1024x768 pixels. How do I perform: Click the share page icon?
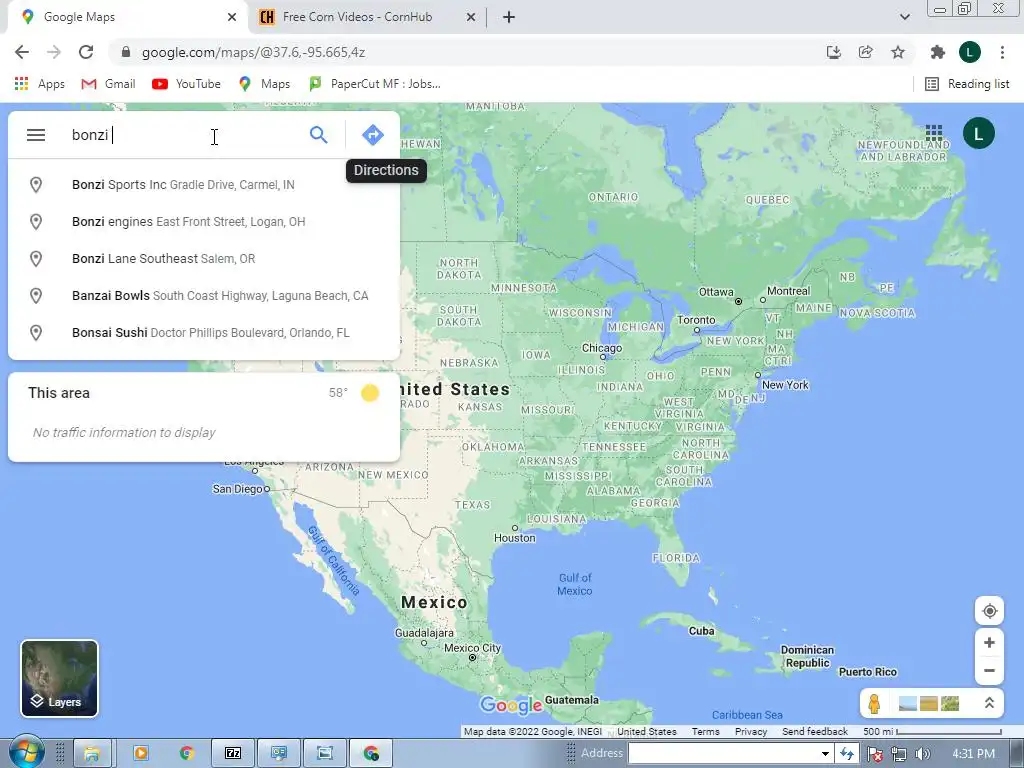tap(865, 52)
